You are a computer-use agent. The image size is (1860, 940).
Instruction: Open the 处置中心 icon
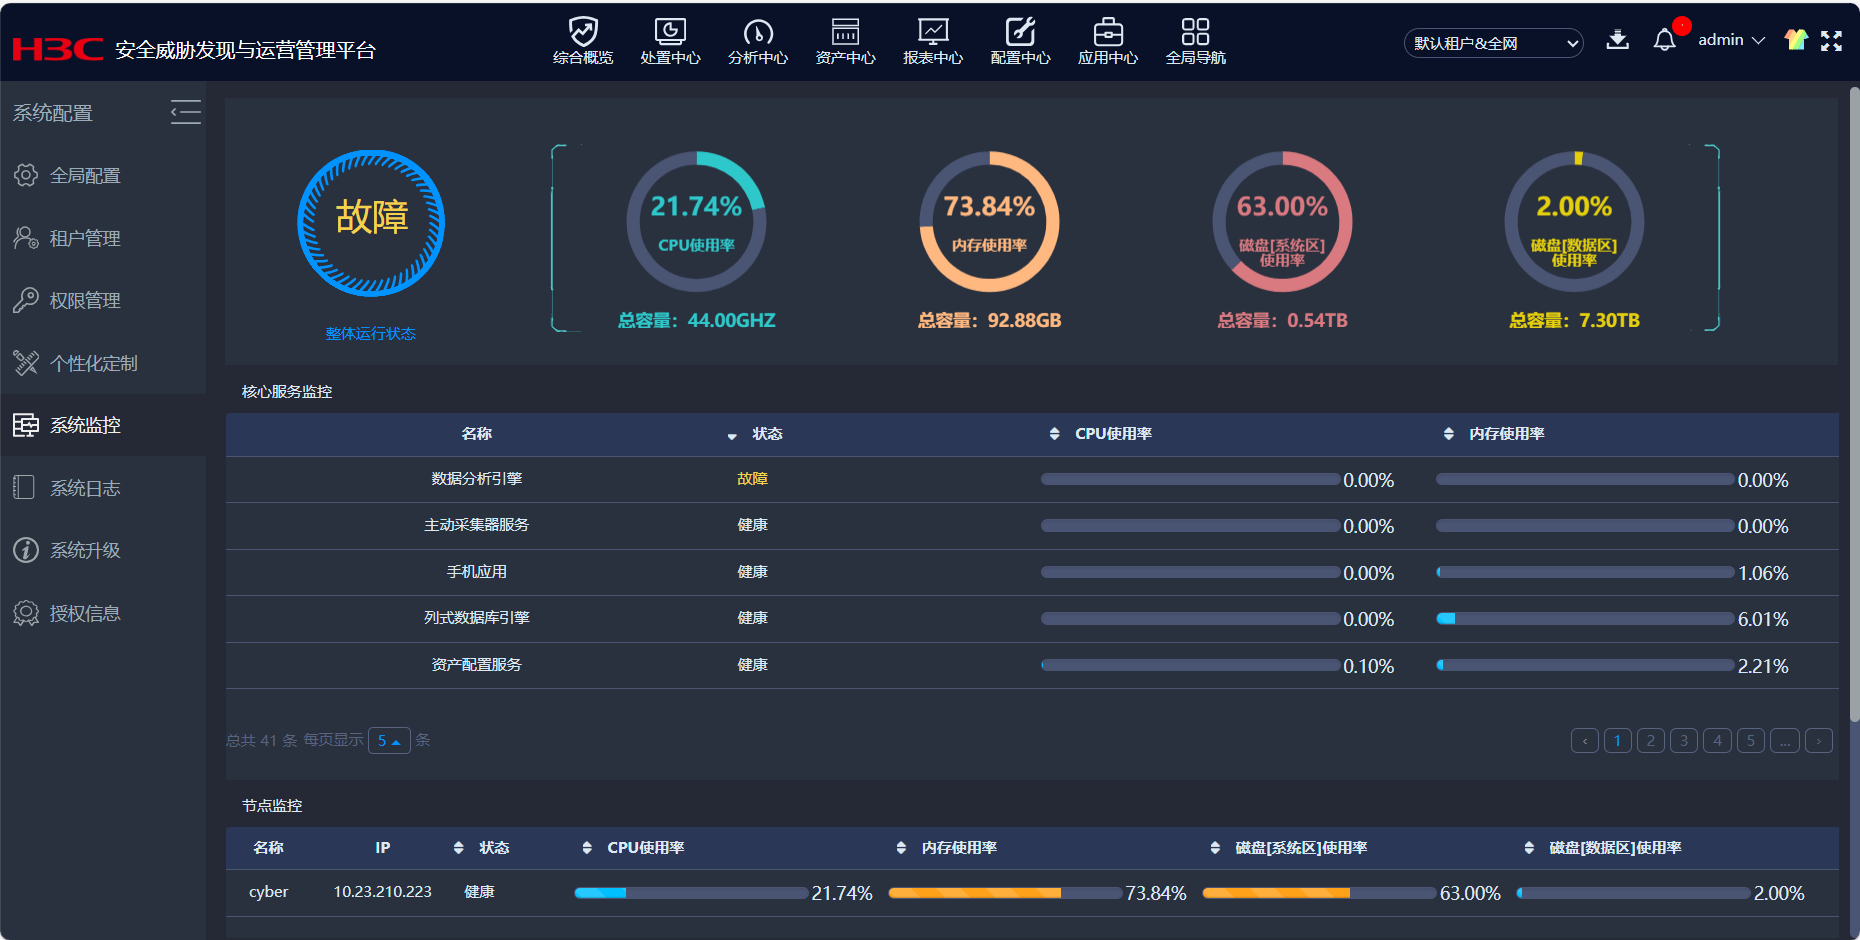click(670, 31)
